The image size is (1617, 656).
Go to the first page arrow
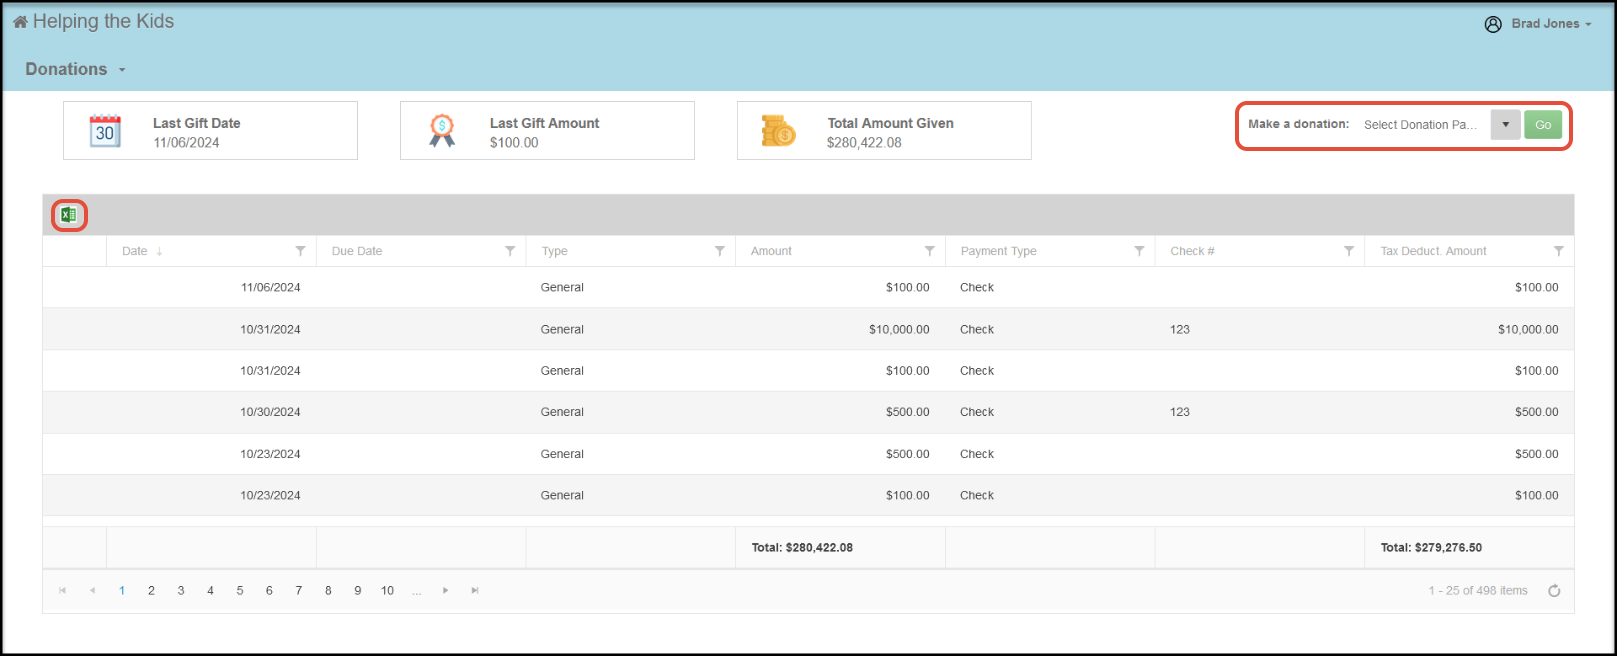click(x=63, y=591)
